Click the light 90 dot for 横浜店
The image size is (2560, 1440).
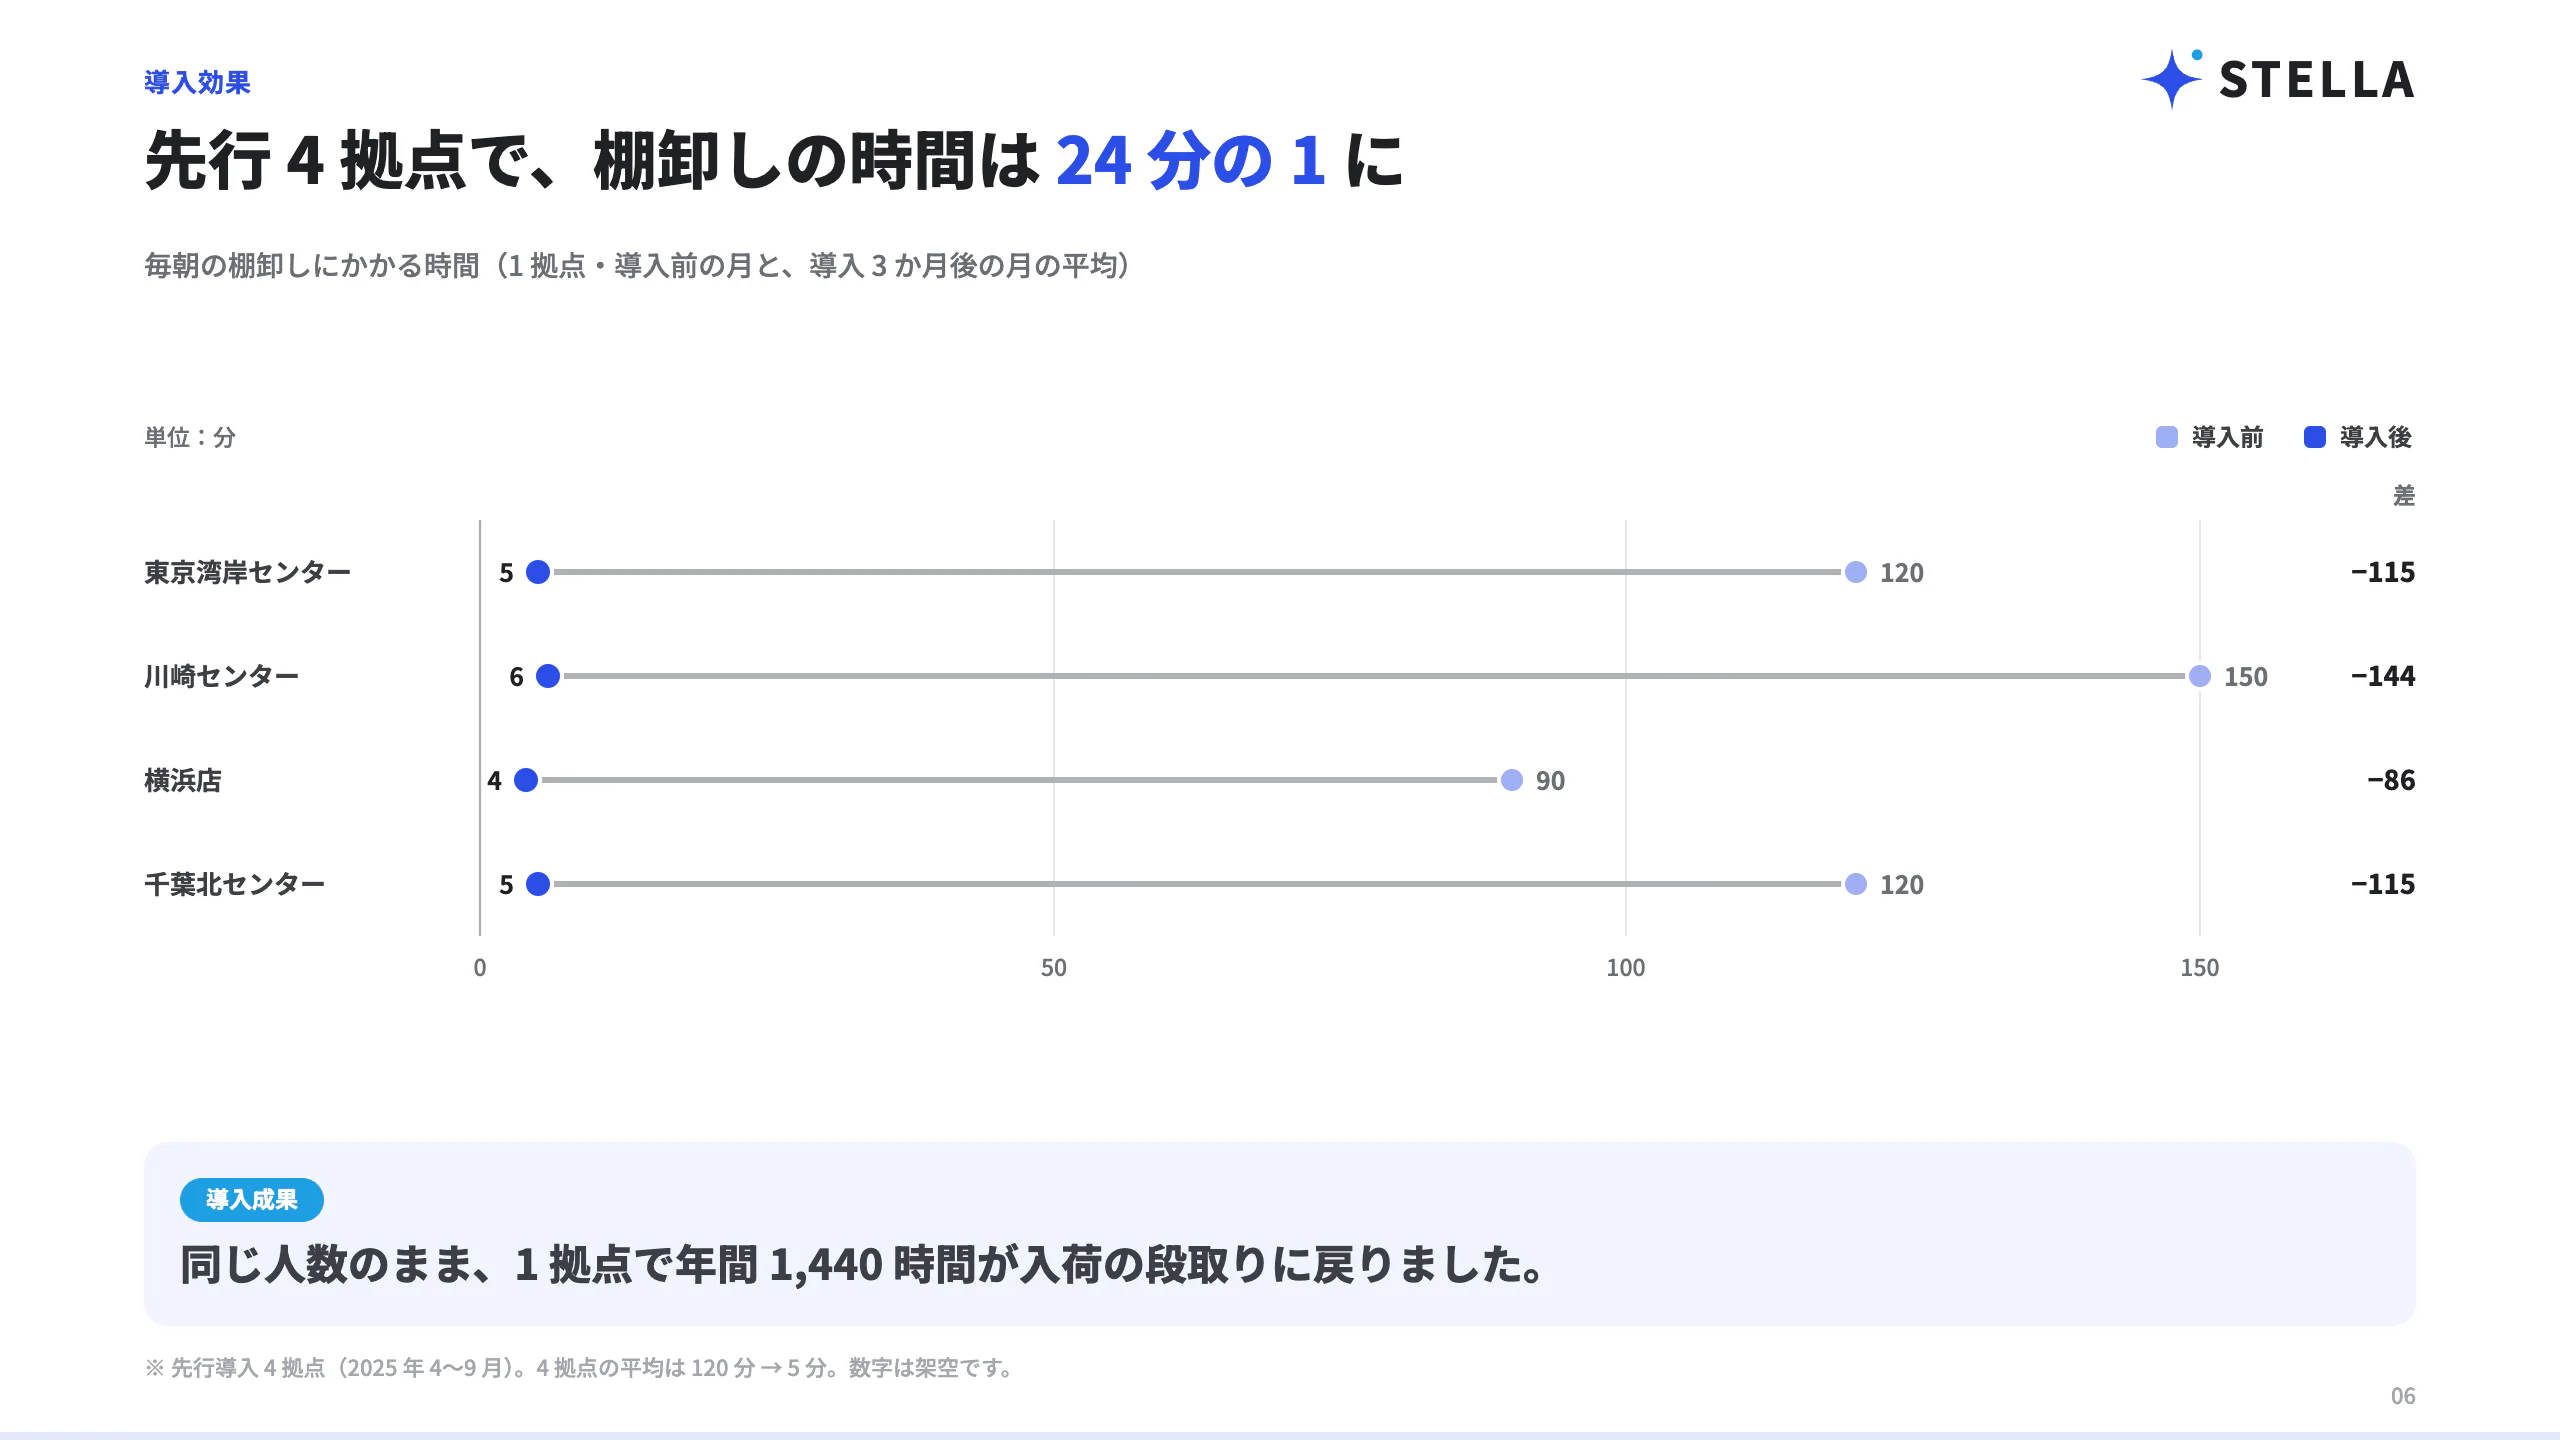[x=1512, y=780]
